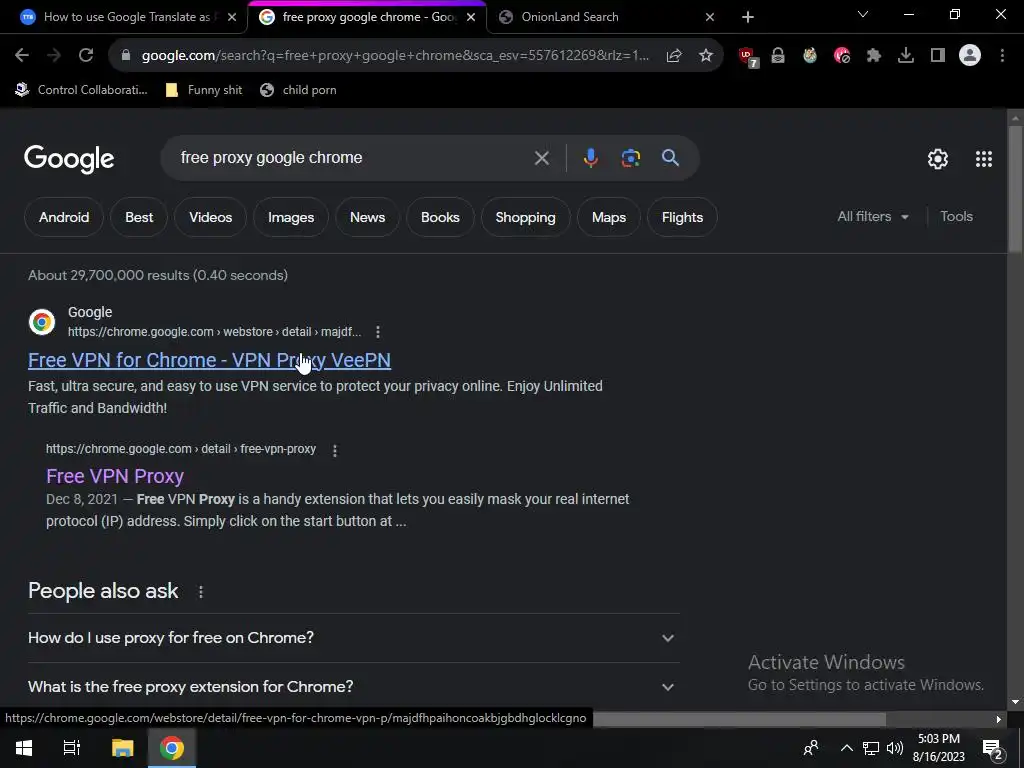Screen dimensions: 1024x768
Task: Open Task View on the taskbar
Action: click(72, 748)
